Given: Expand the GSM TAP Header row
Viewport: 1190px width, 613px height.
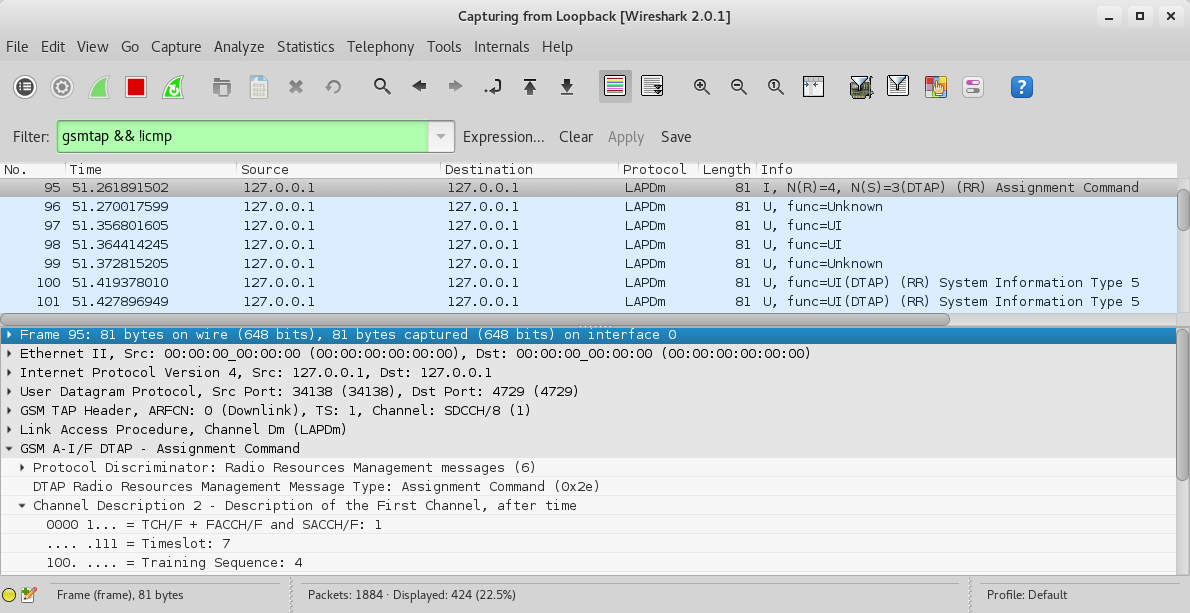Looking at the screenshot, I should (9, 410).
